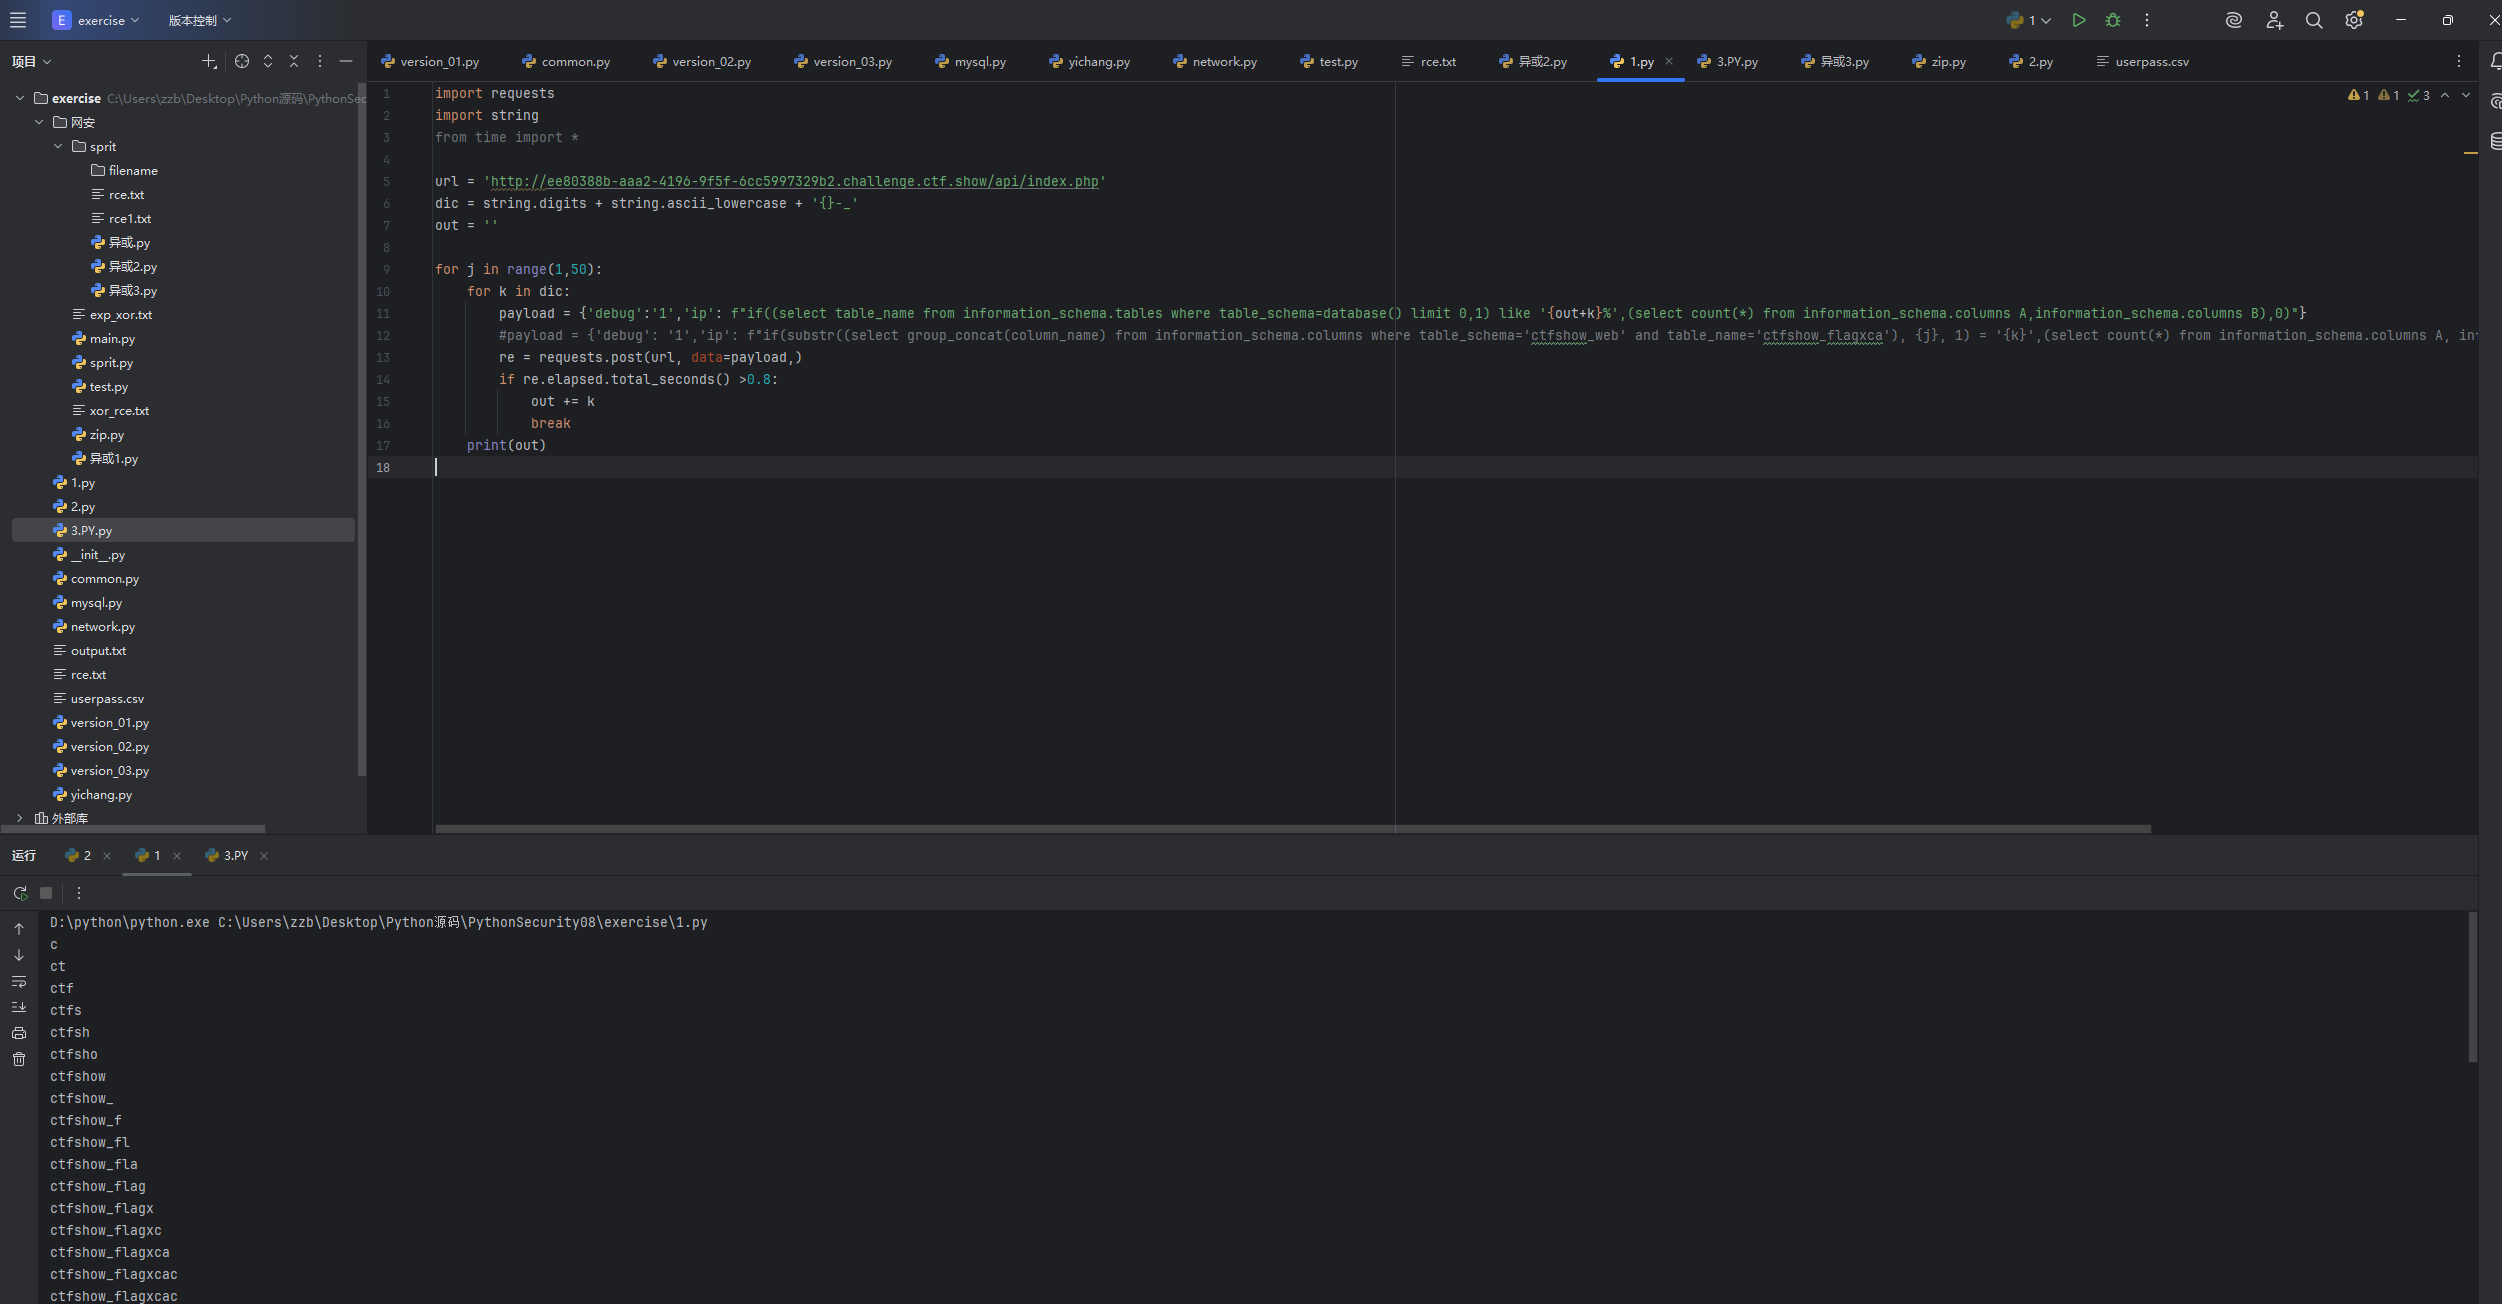The width and height of the screenshot is (2502, 1304).
Task: Click the Print console output icon
Action: [19, 1033]
